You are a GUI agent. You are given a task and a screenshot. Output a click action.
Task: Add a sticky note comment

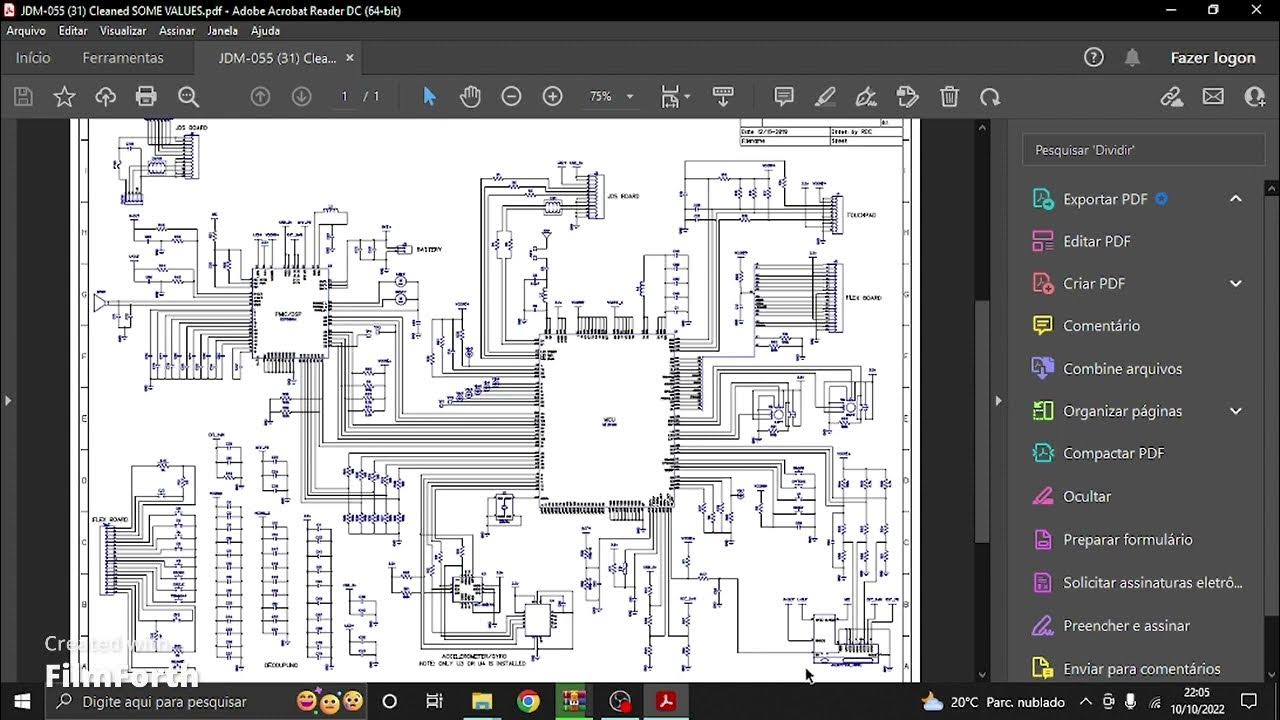click(784, 97)
